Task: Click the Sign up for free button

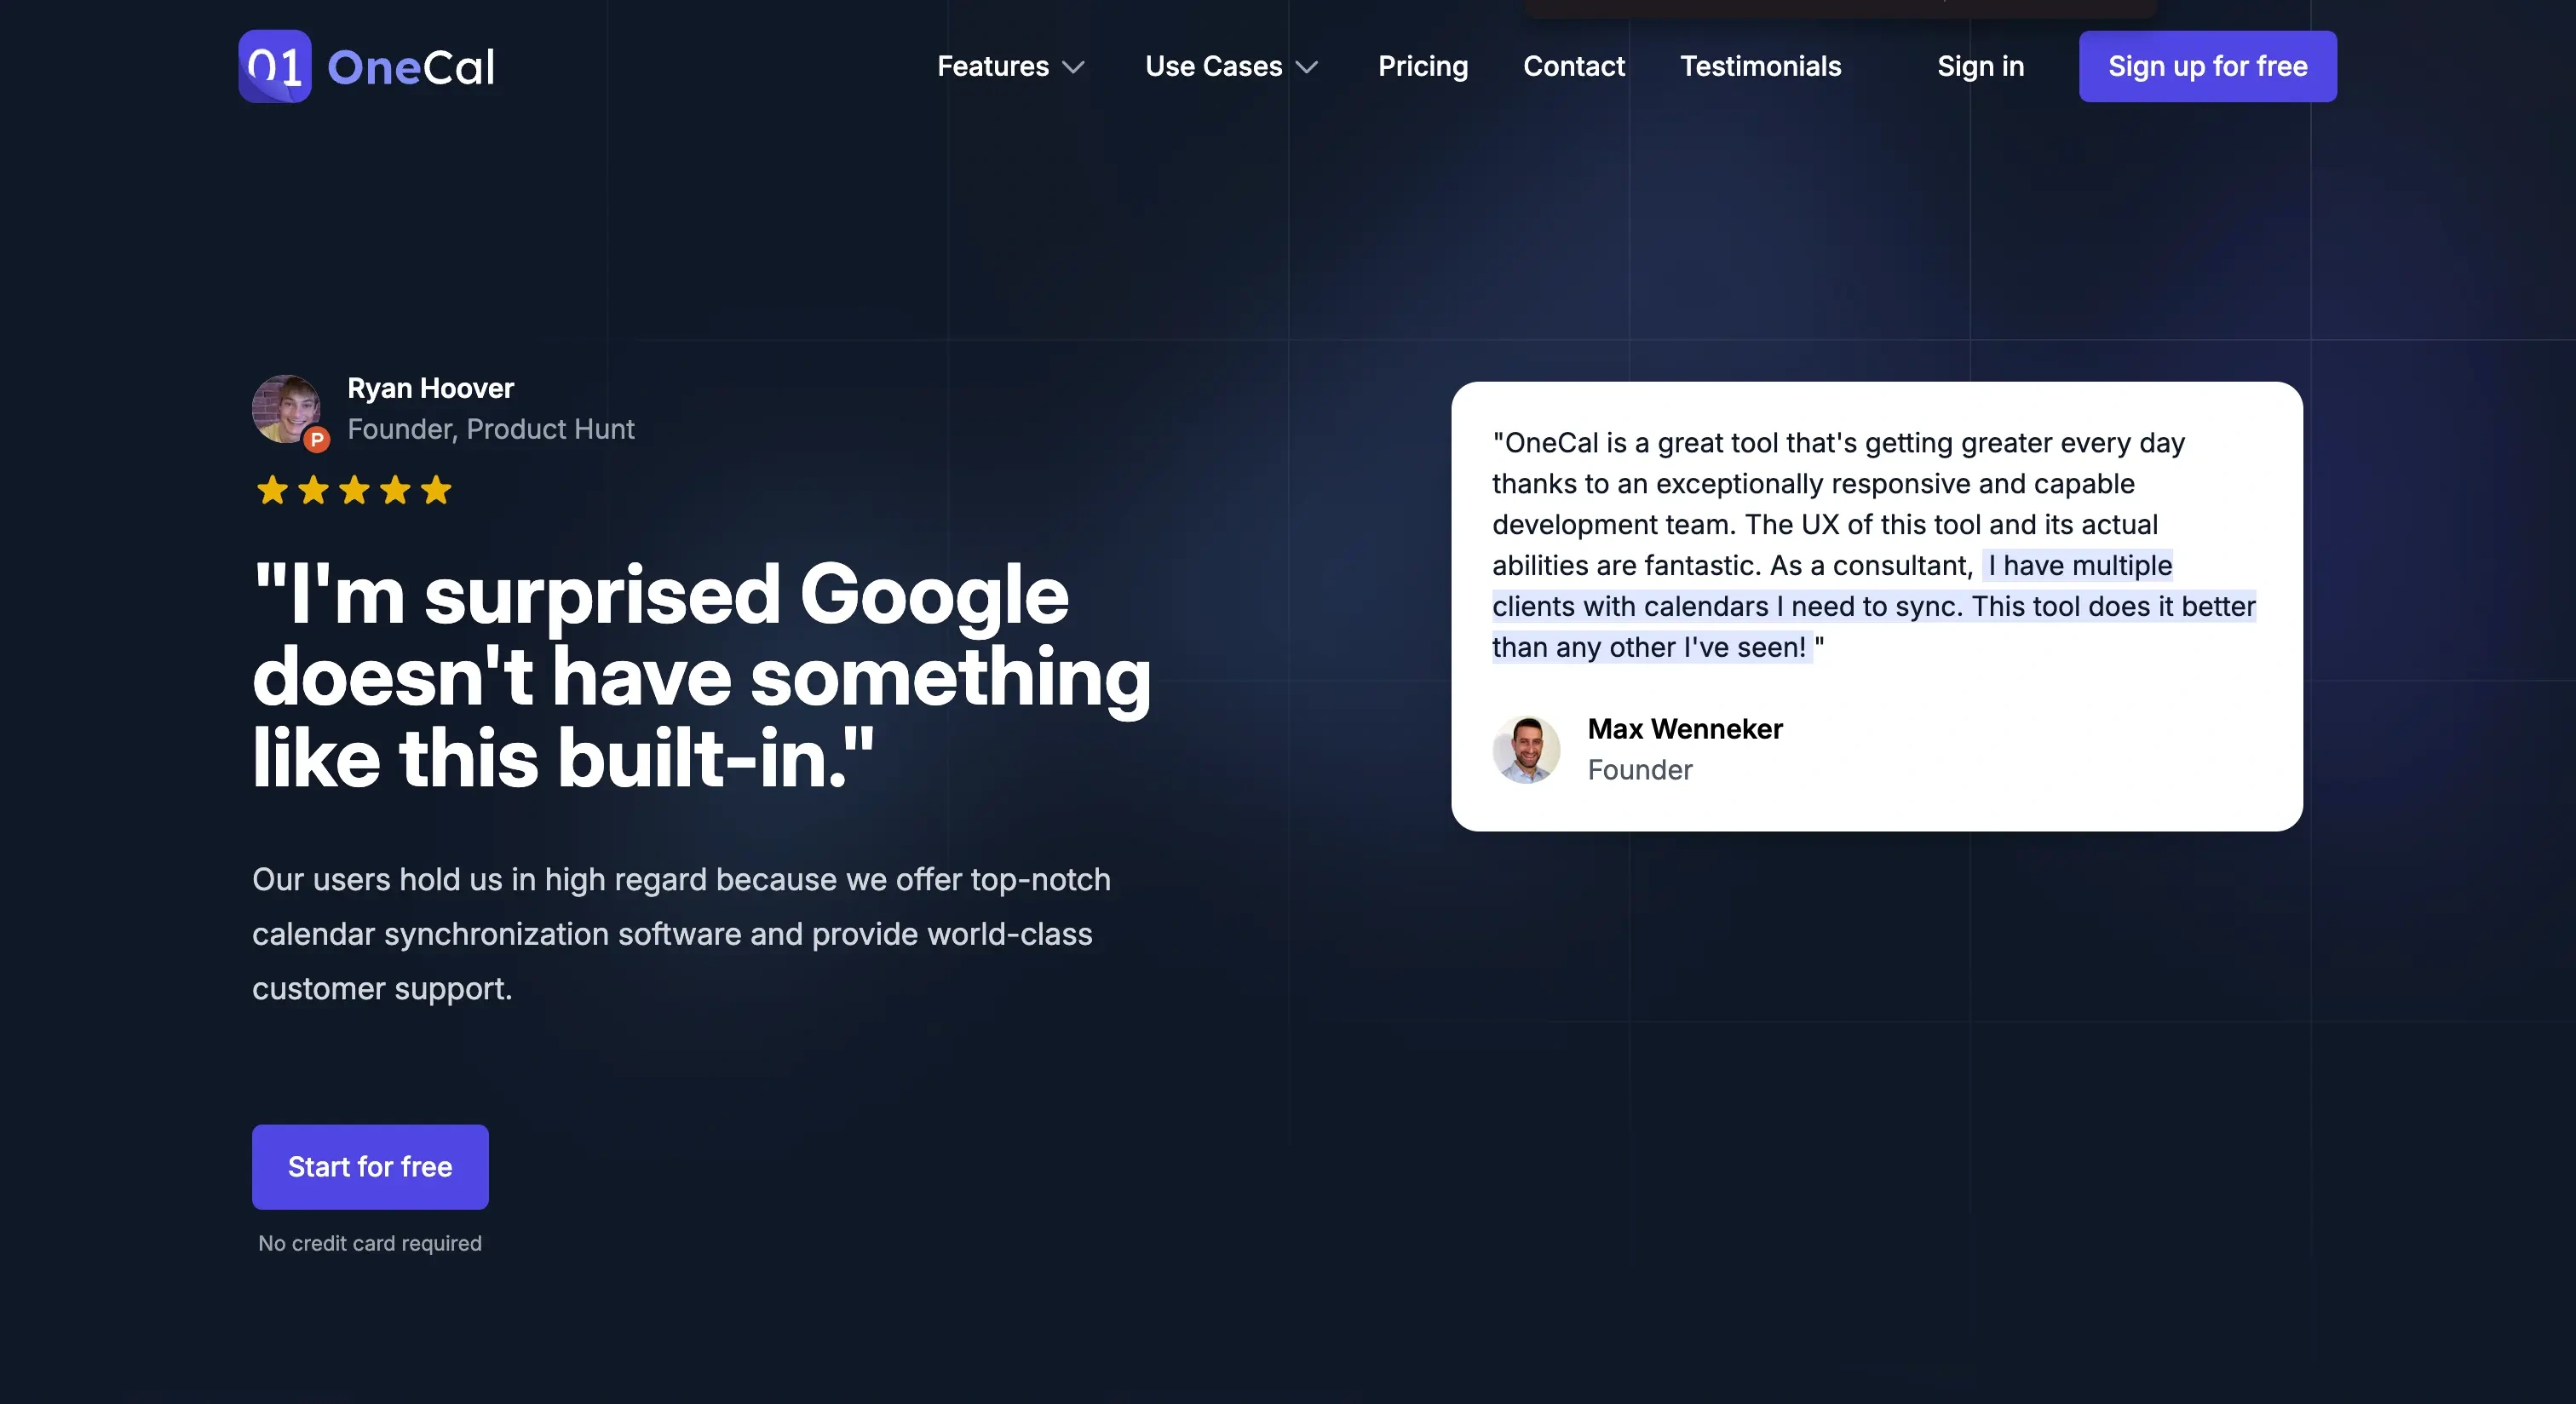Action: (x=2210, y=66)
